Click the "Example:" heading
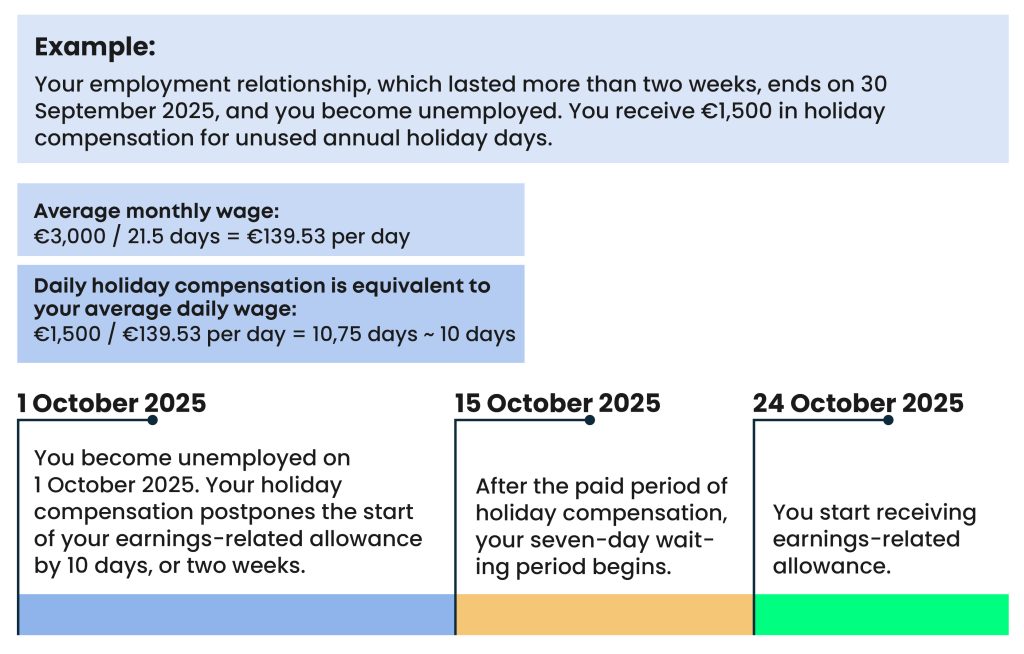This screenshot has height=654, width=1024. click(x=96, y=47)
